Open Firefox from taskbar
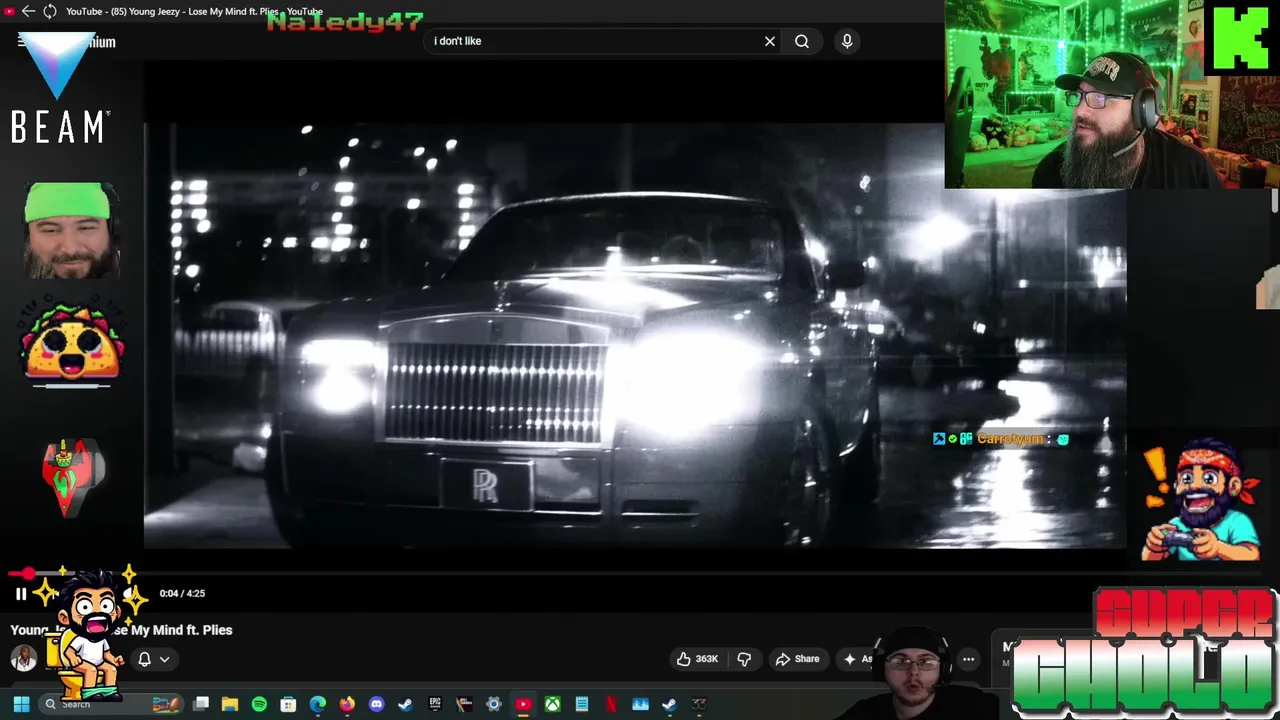 pyautogui.click(x=347, y=704)
